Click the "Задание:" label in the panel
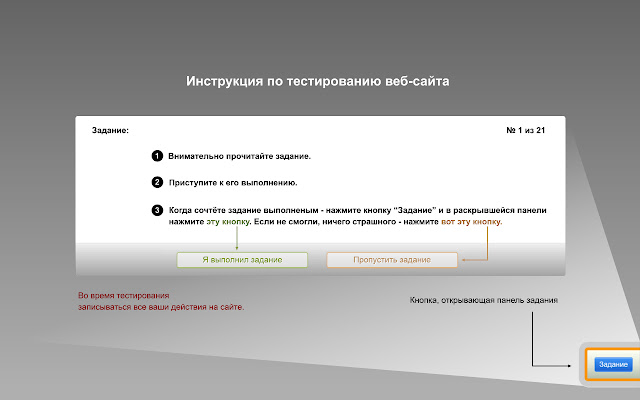The width and height of the screenshot is (640, 400). [110, 131]
